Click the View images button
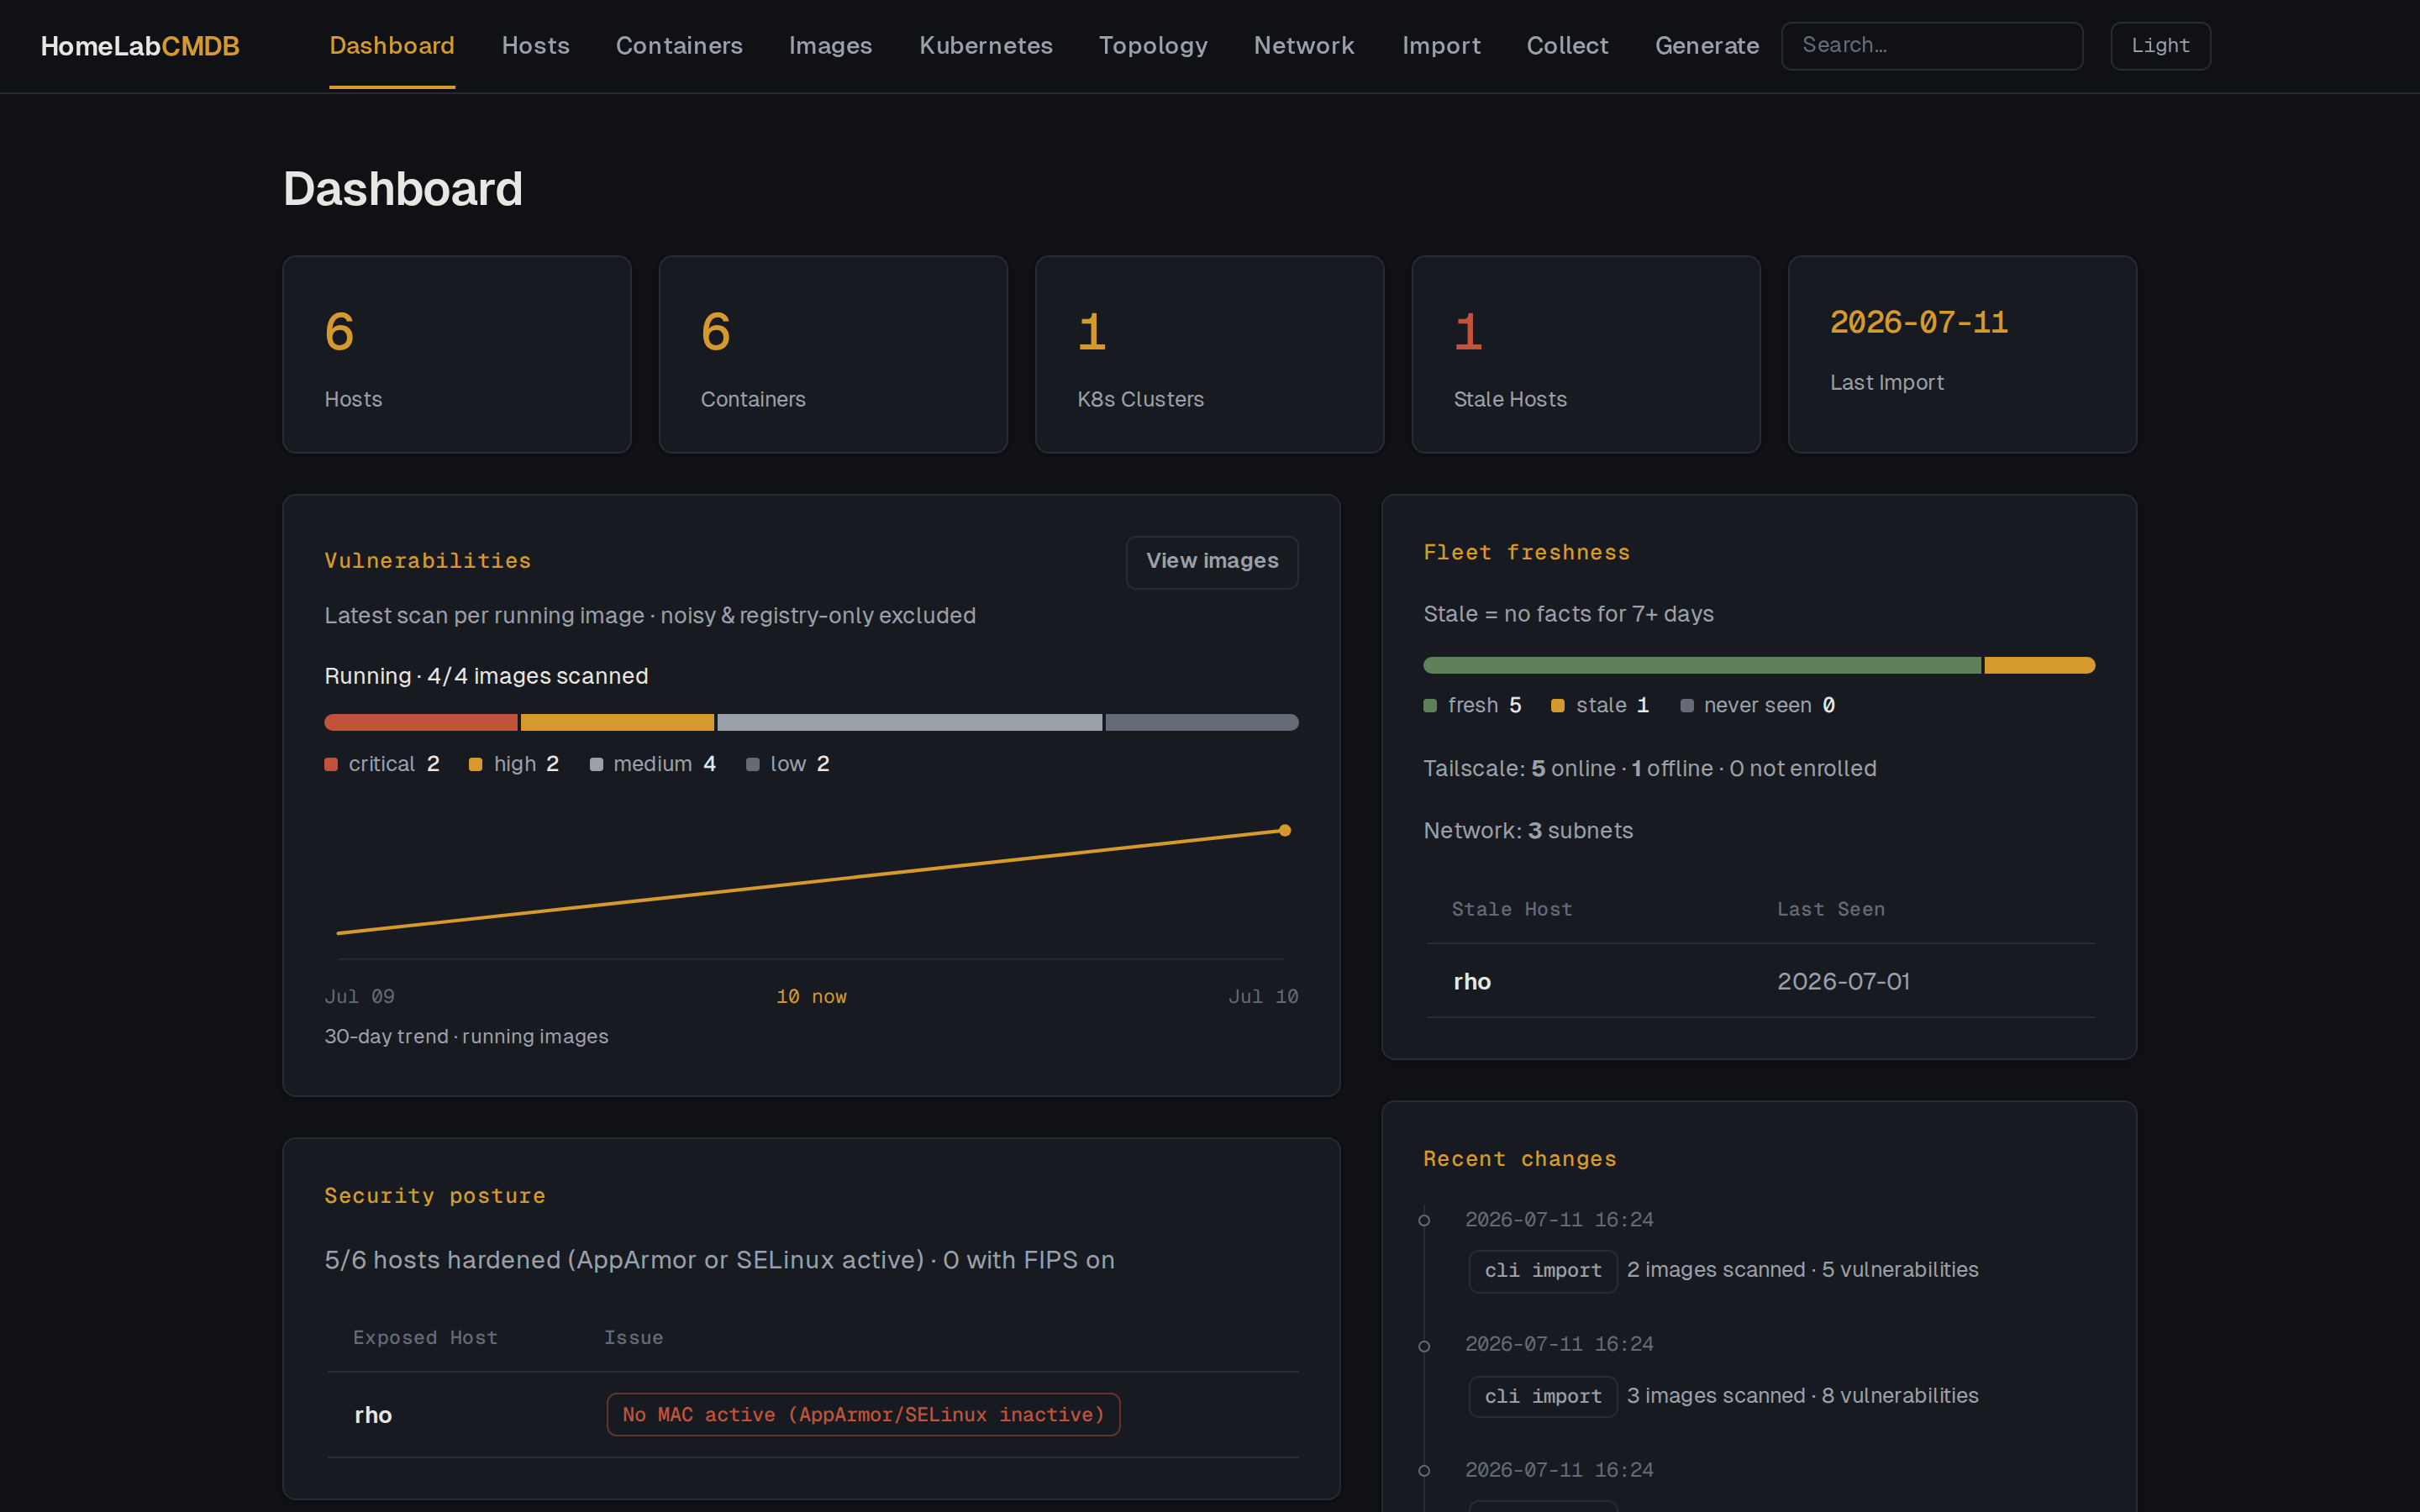 [x=1212, y=562]
